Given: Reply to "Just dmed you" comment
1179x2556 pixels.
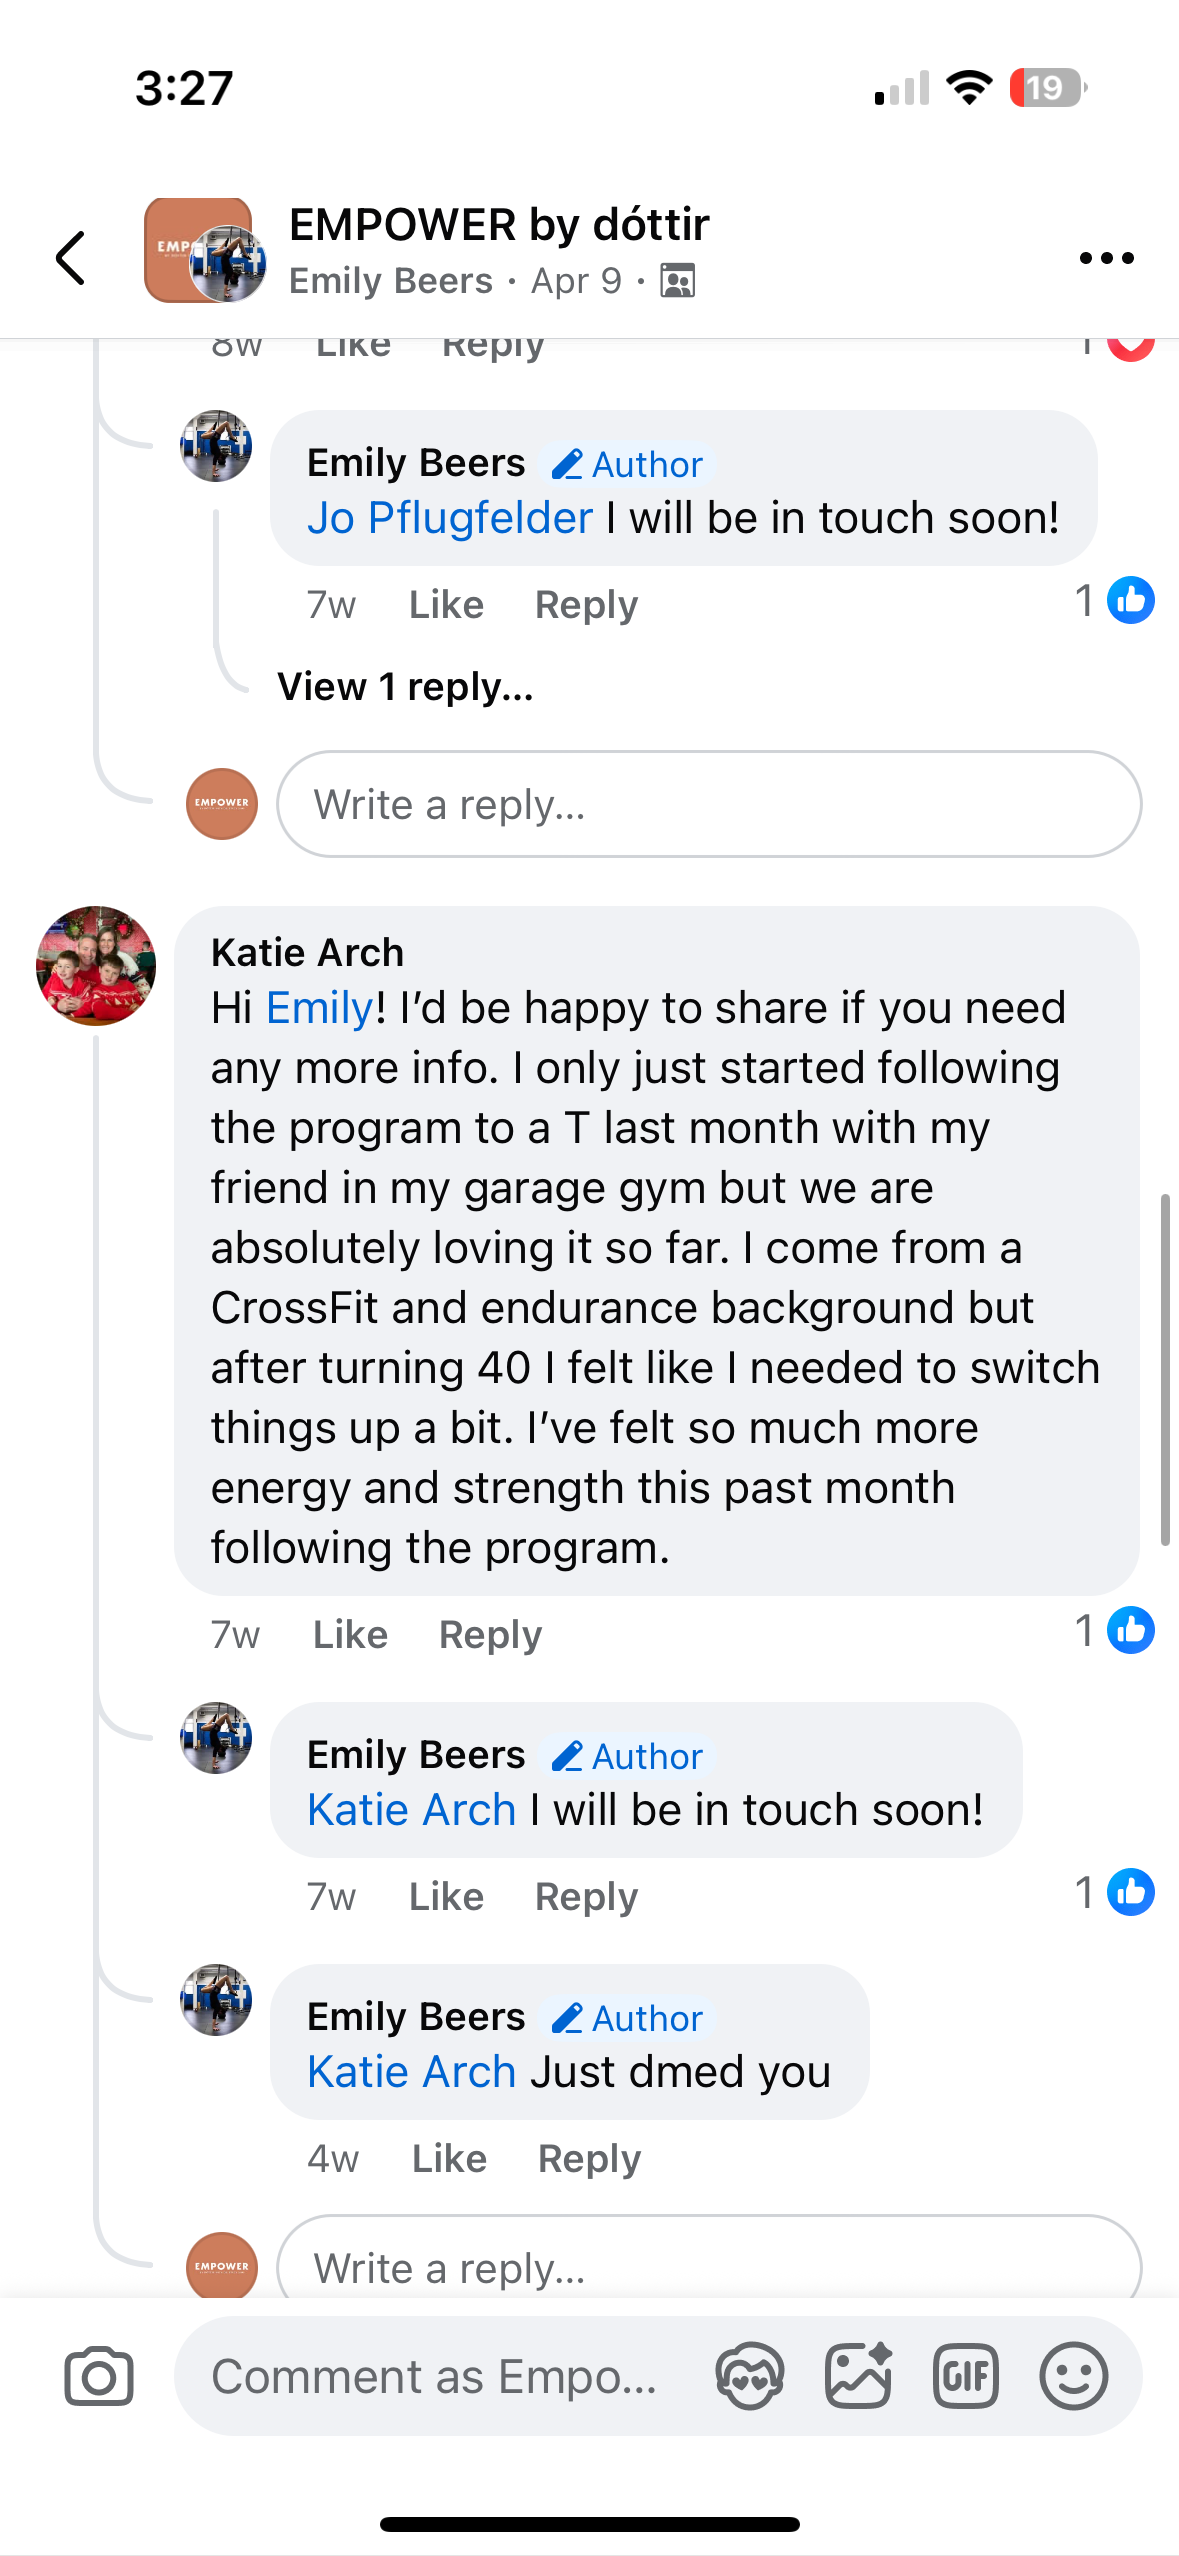Looking at the screenshot, I should click(589, 2158).
